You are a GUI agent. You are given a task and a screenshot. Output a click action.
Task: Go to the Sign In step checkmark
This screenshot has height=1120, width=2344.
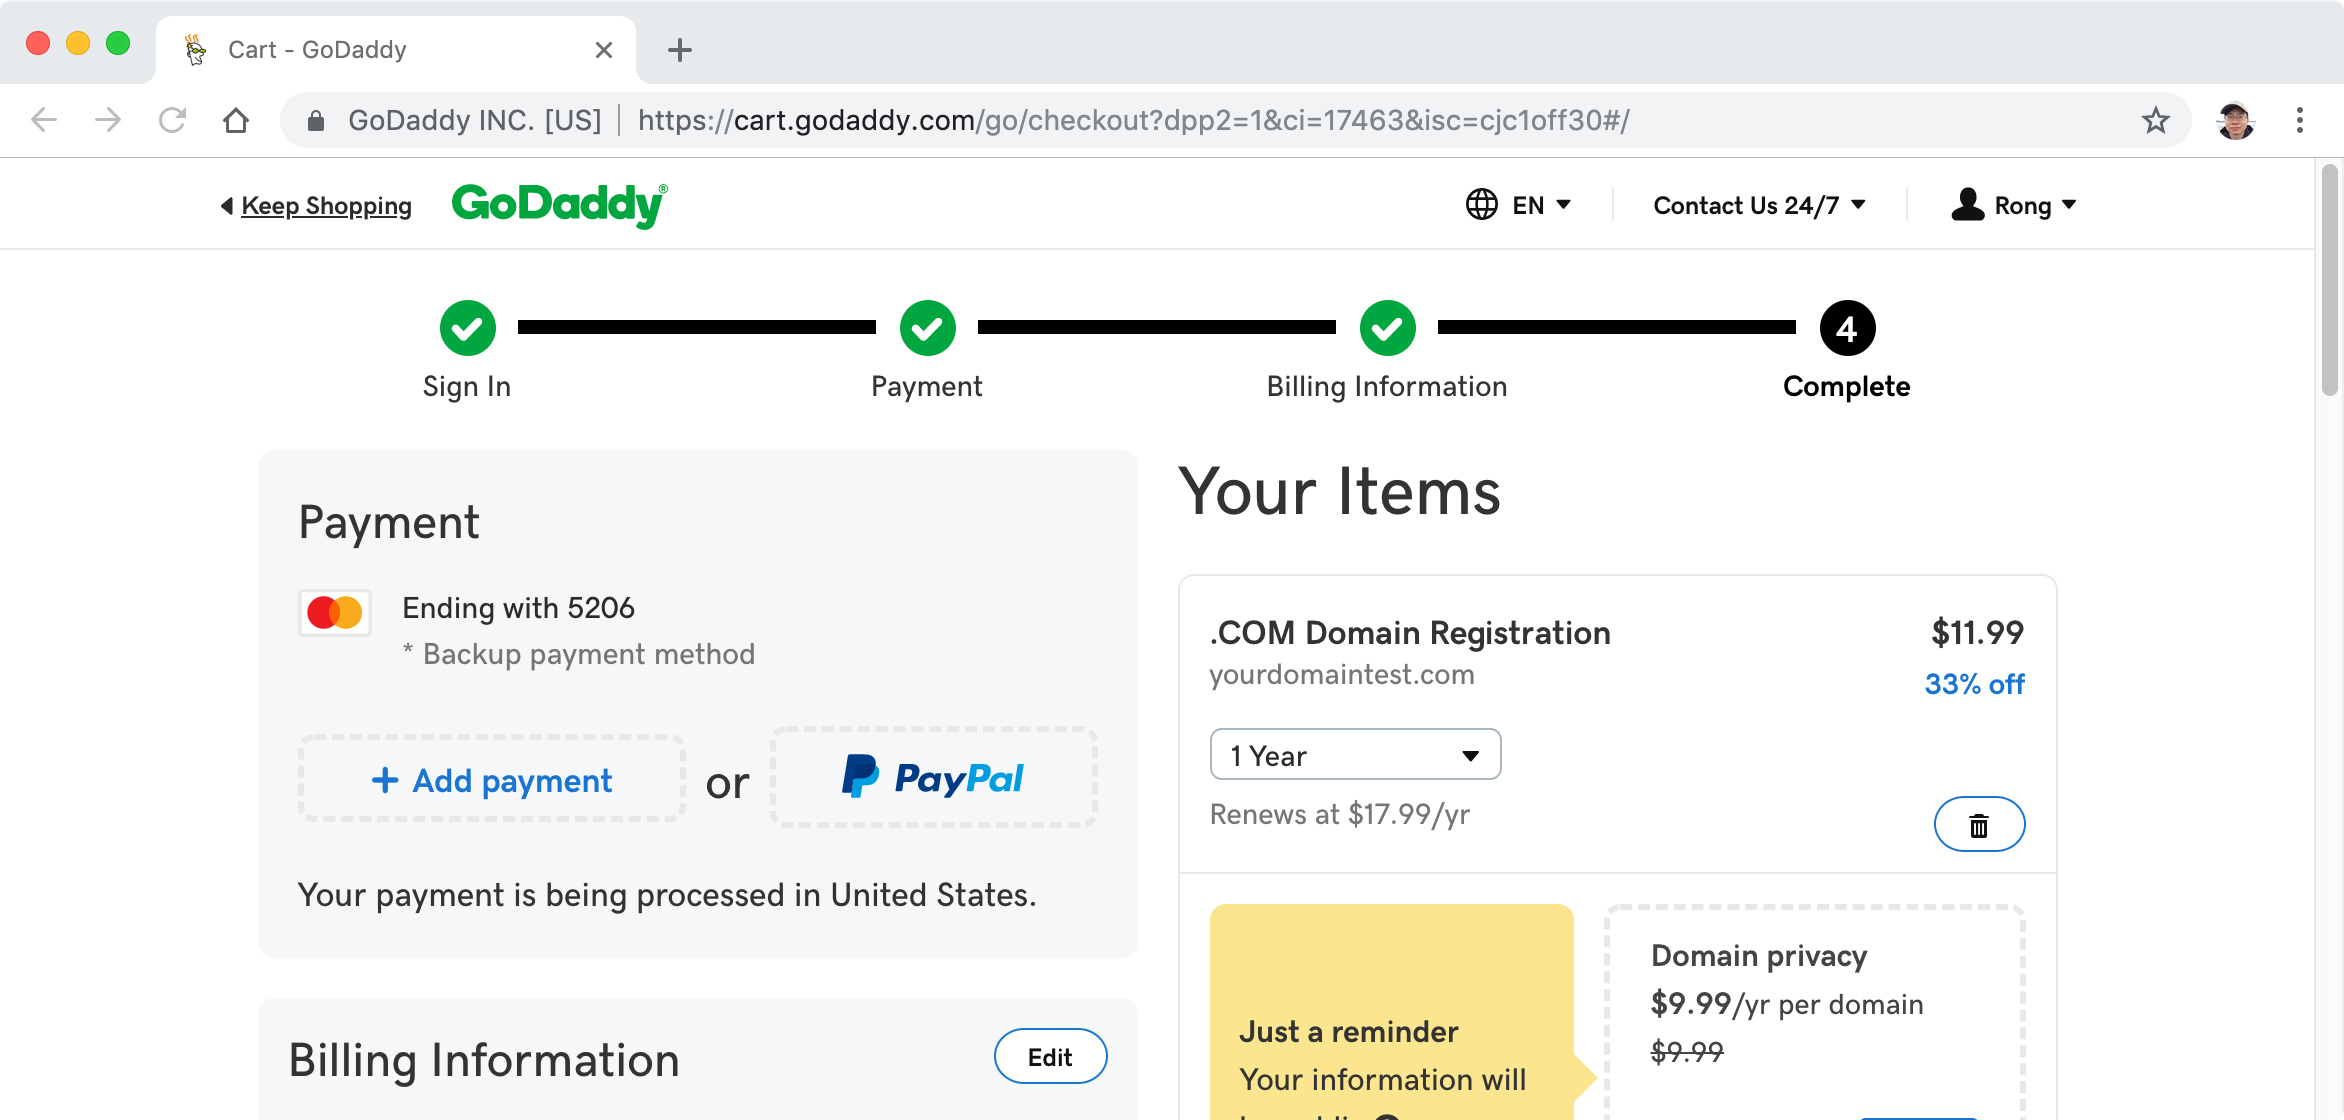pyautogui.click(x=467, y=328)
